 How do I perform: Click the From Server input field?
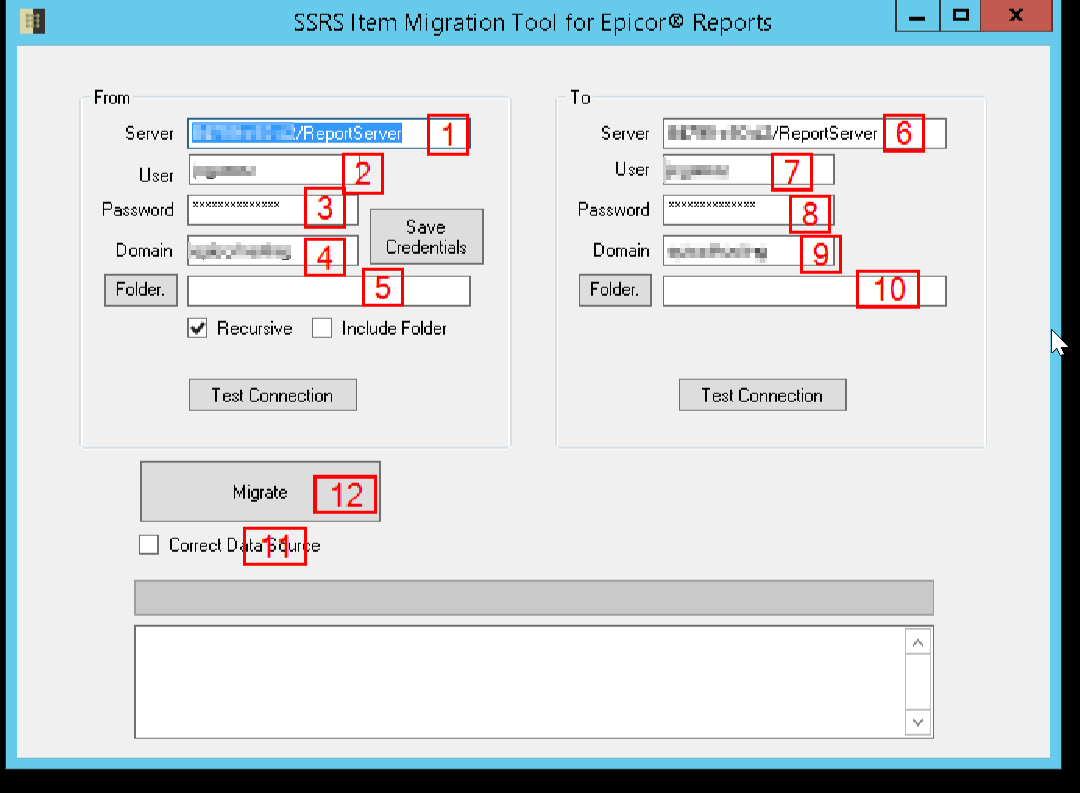click(329, 134)
